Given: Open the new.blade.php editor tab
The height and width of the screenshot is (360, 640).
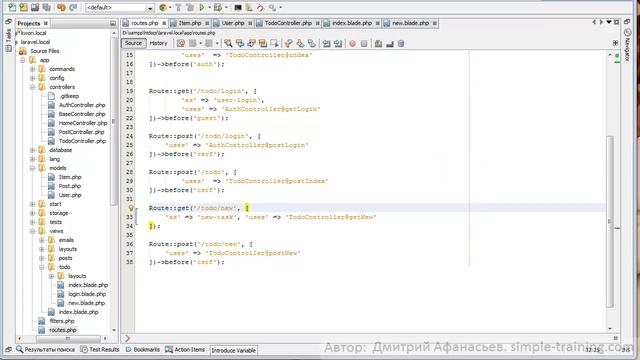Looking at the screenshot, I should coord(410,23).
